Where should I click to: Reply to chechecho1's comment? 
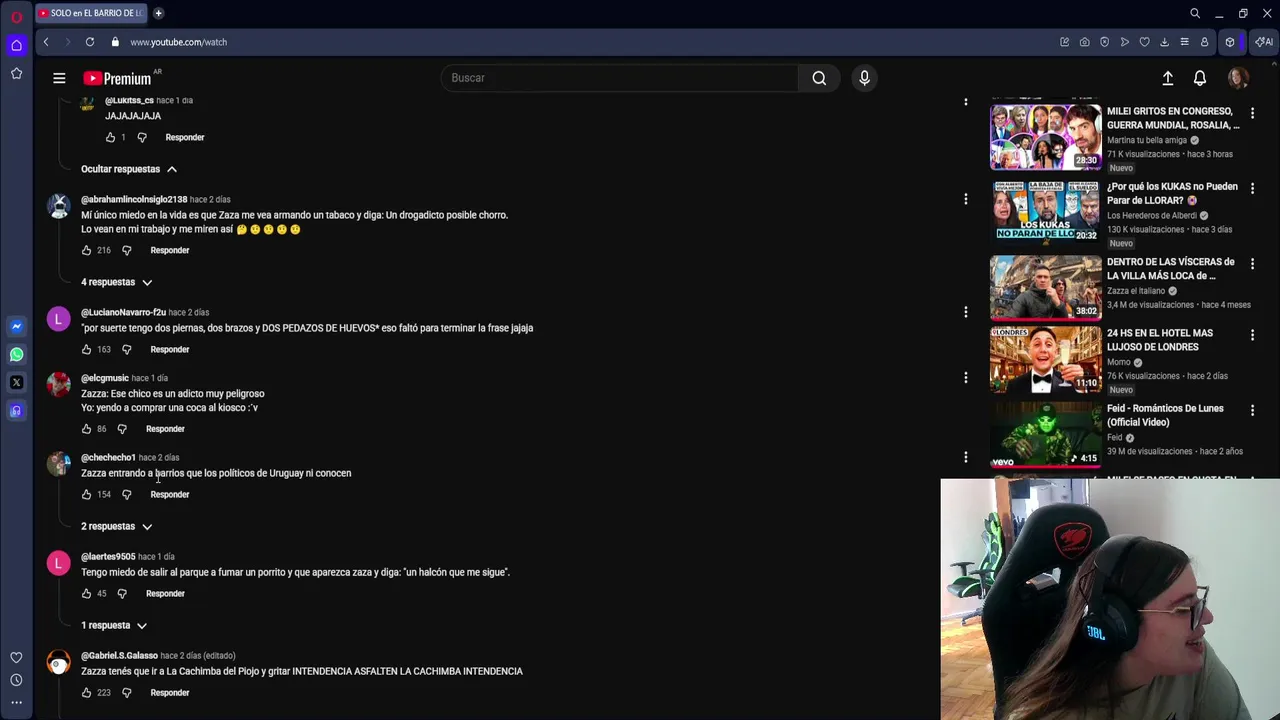click(170, 494)
